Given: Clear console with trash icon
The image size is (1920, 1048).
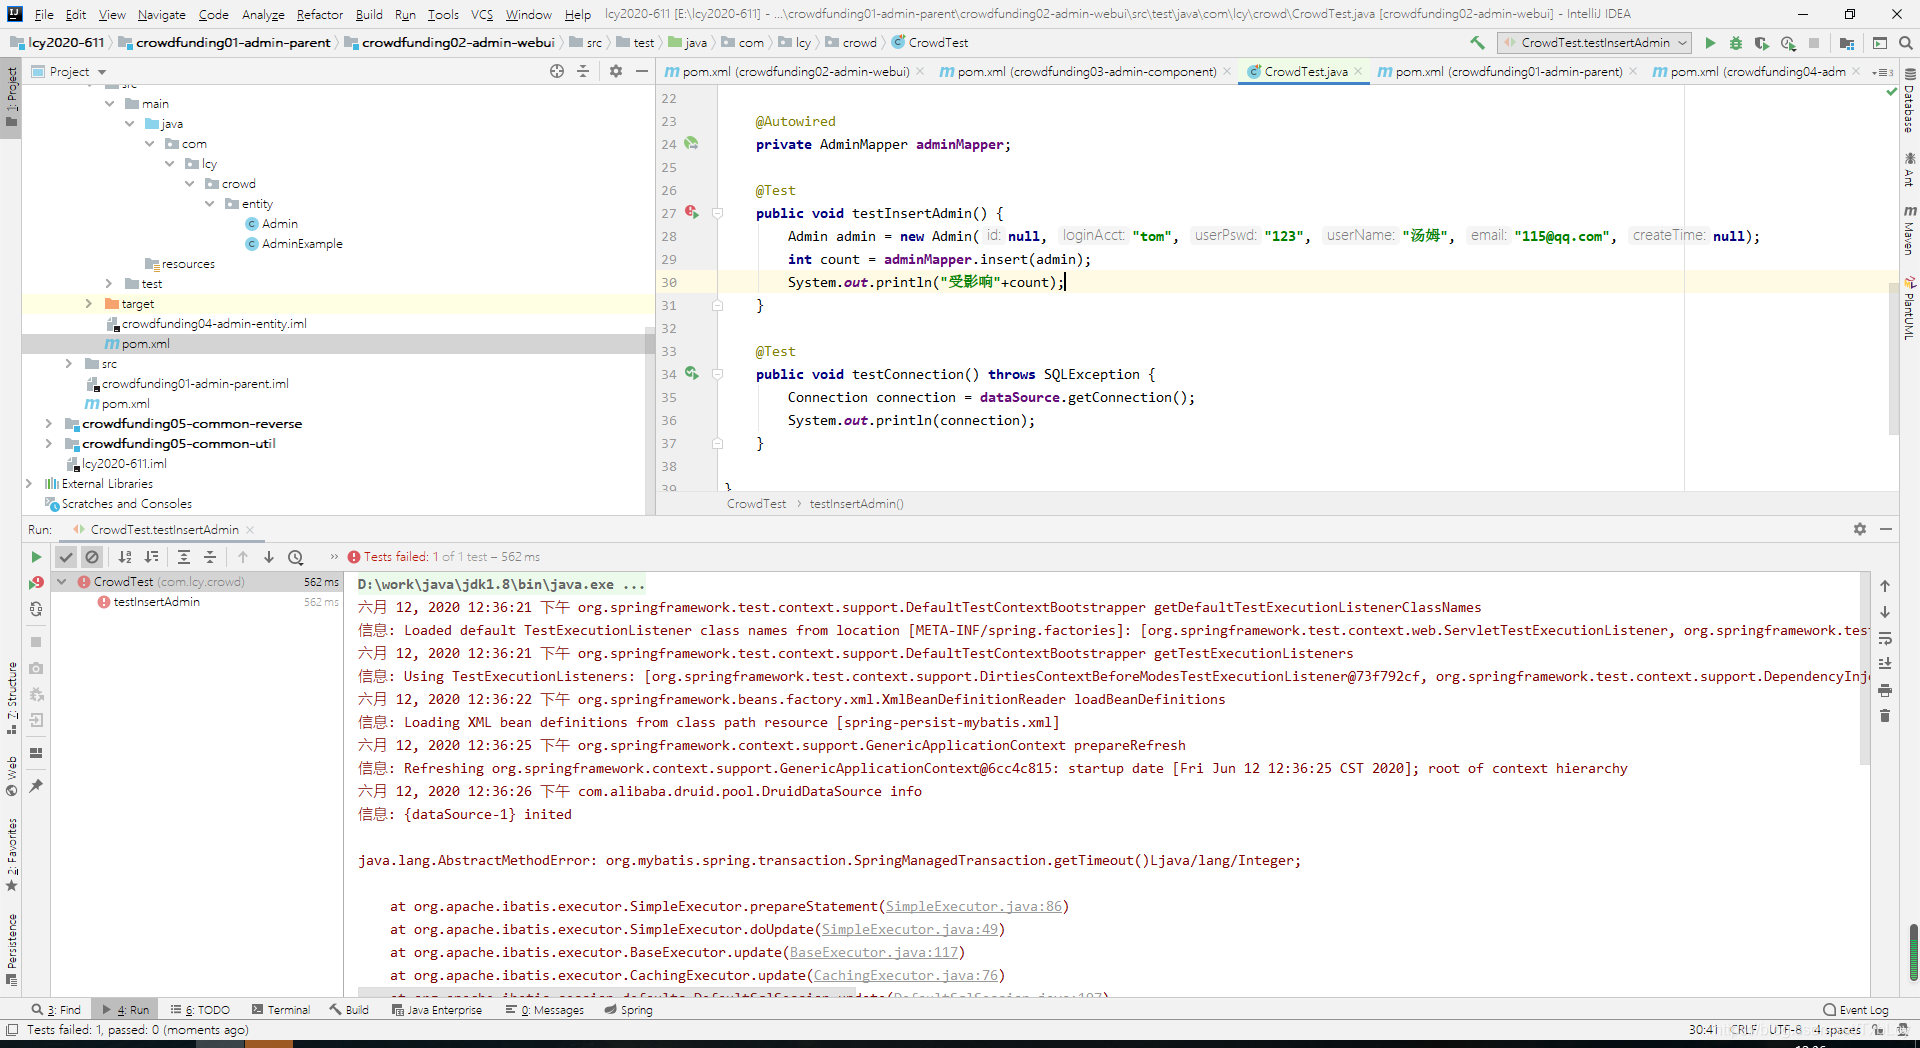Looking at the screenshot, I should coord(1885,716).
